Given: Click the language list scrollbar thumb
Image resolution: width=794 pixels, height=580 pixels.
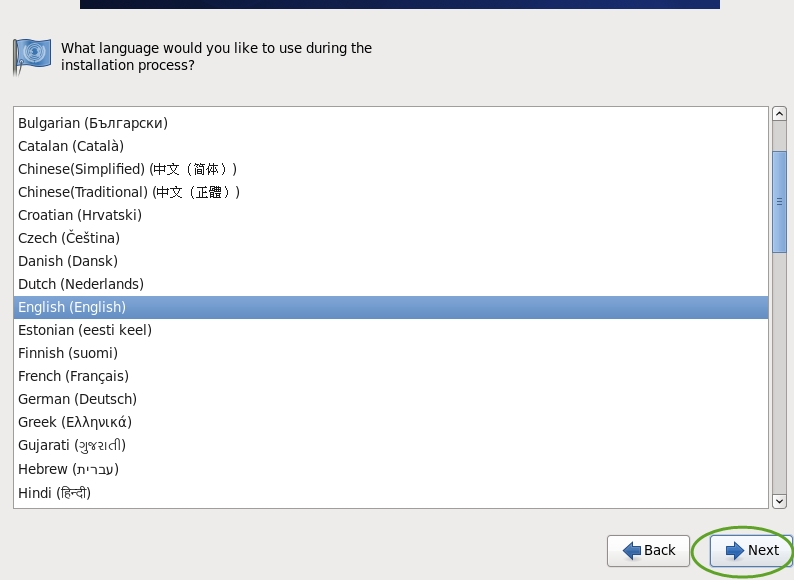Looking at the screenshot, I should [779, 202].
